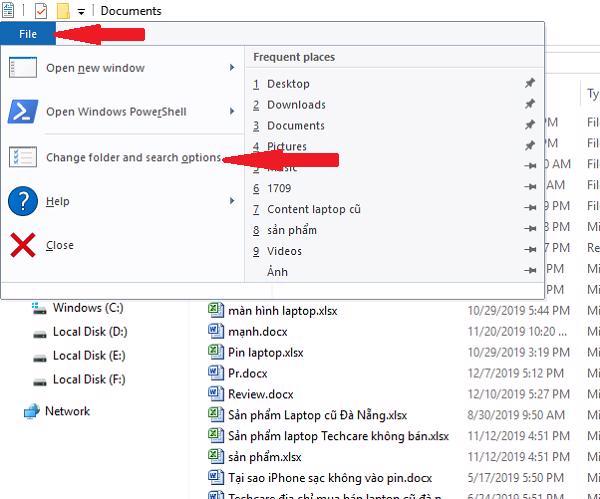
Task: Select Close in the File menu
Action: click(122, 245)
